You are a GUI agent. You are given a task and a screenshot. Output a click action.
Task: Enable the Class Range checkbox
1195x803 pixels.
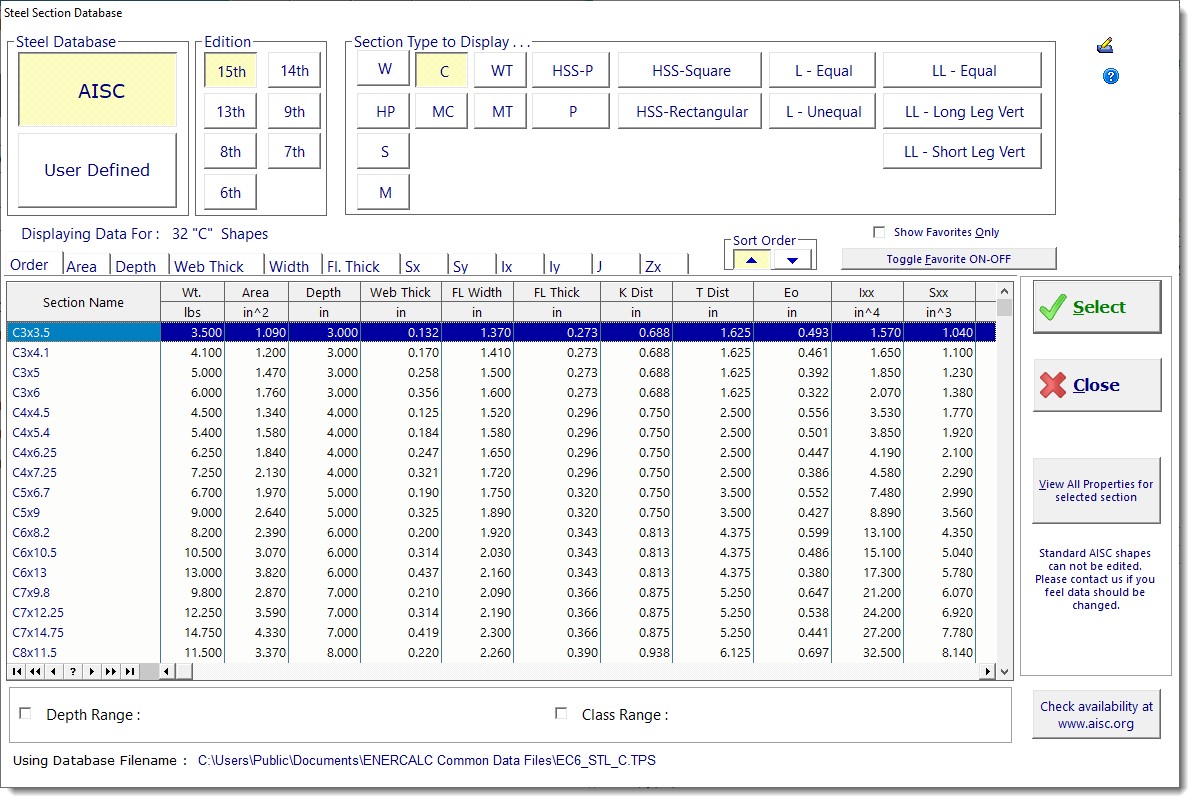click(x=561, y=713)
